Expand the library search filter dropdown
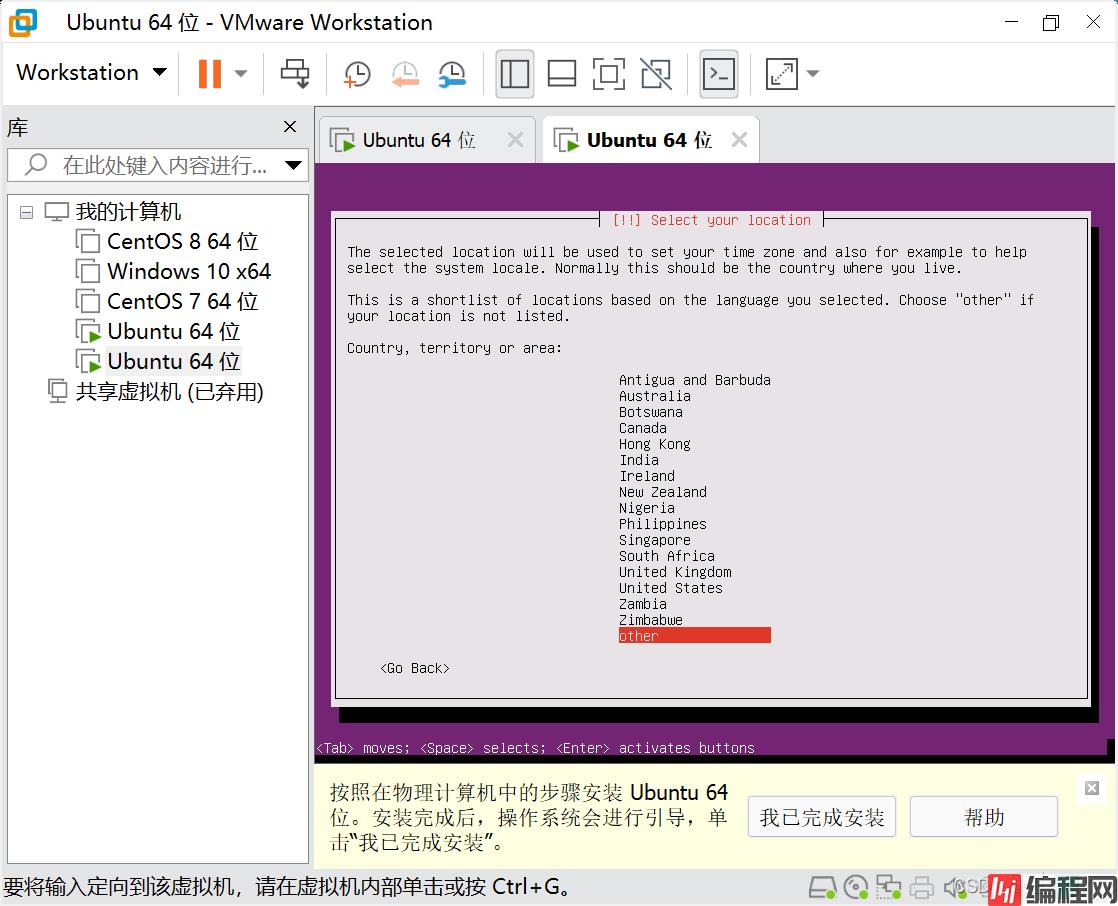The height and width of the screenshot is (906, 1118). tap(293, 165)
